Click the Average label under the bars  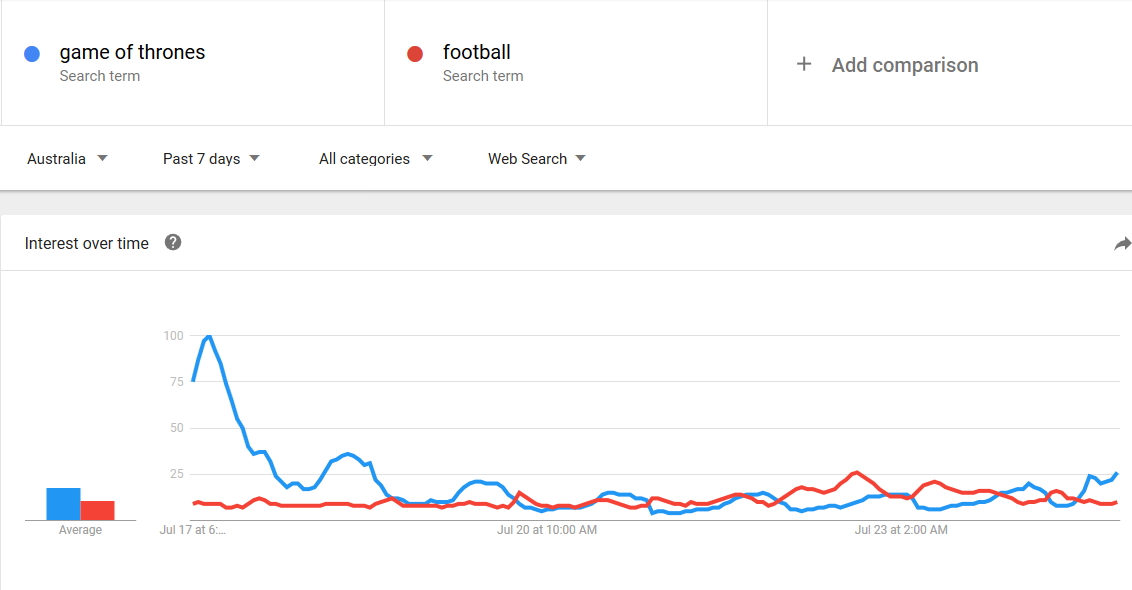(x=80, y=530)
